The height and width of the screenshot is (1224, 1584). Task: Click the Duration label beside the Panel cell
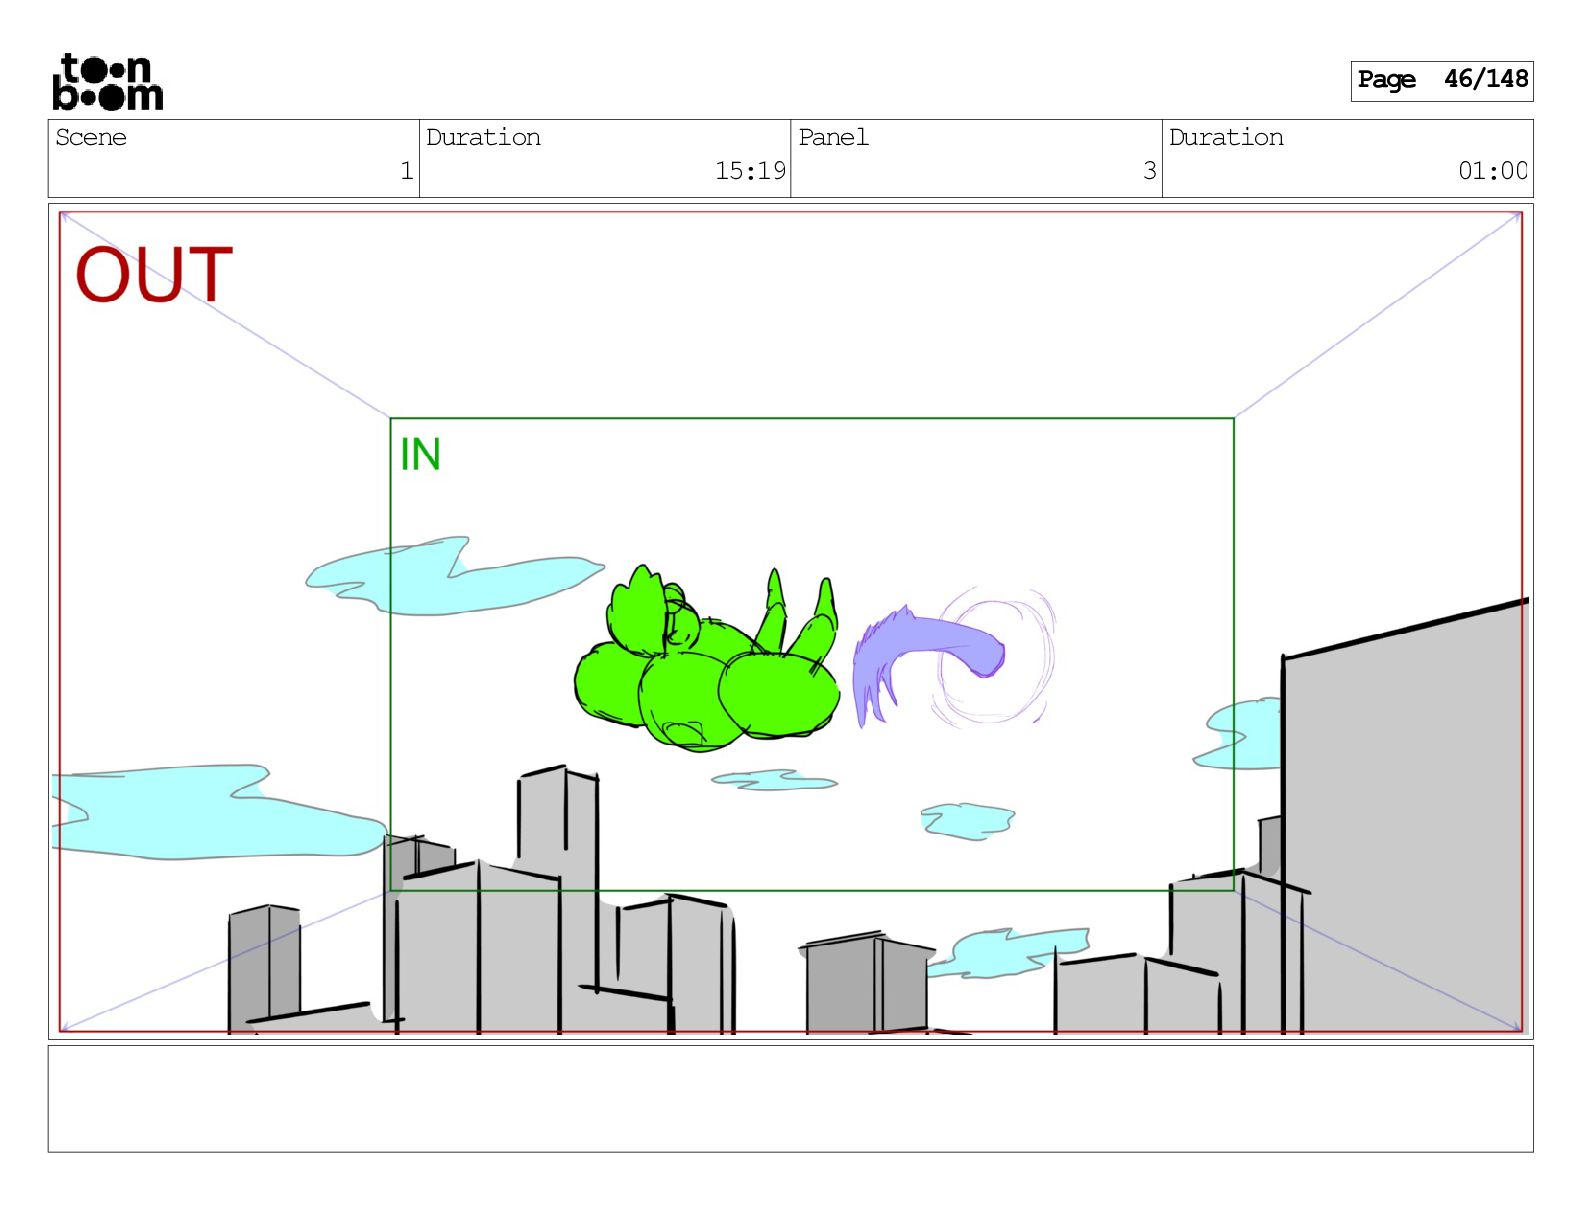coord(1226,137)
